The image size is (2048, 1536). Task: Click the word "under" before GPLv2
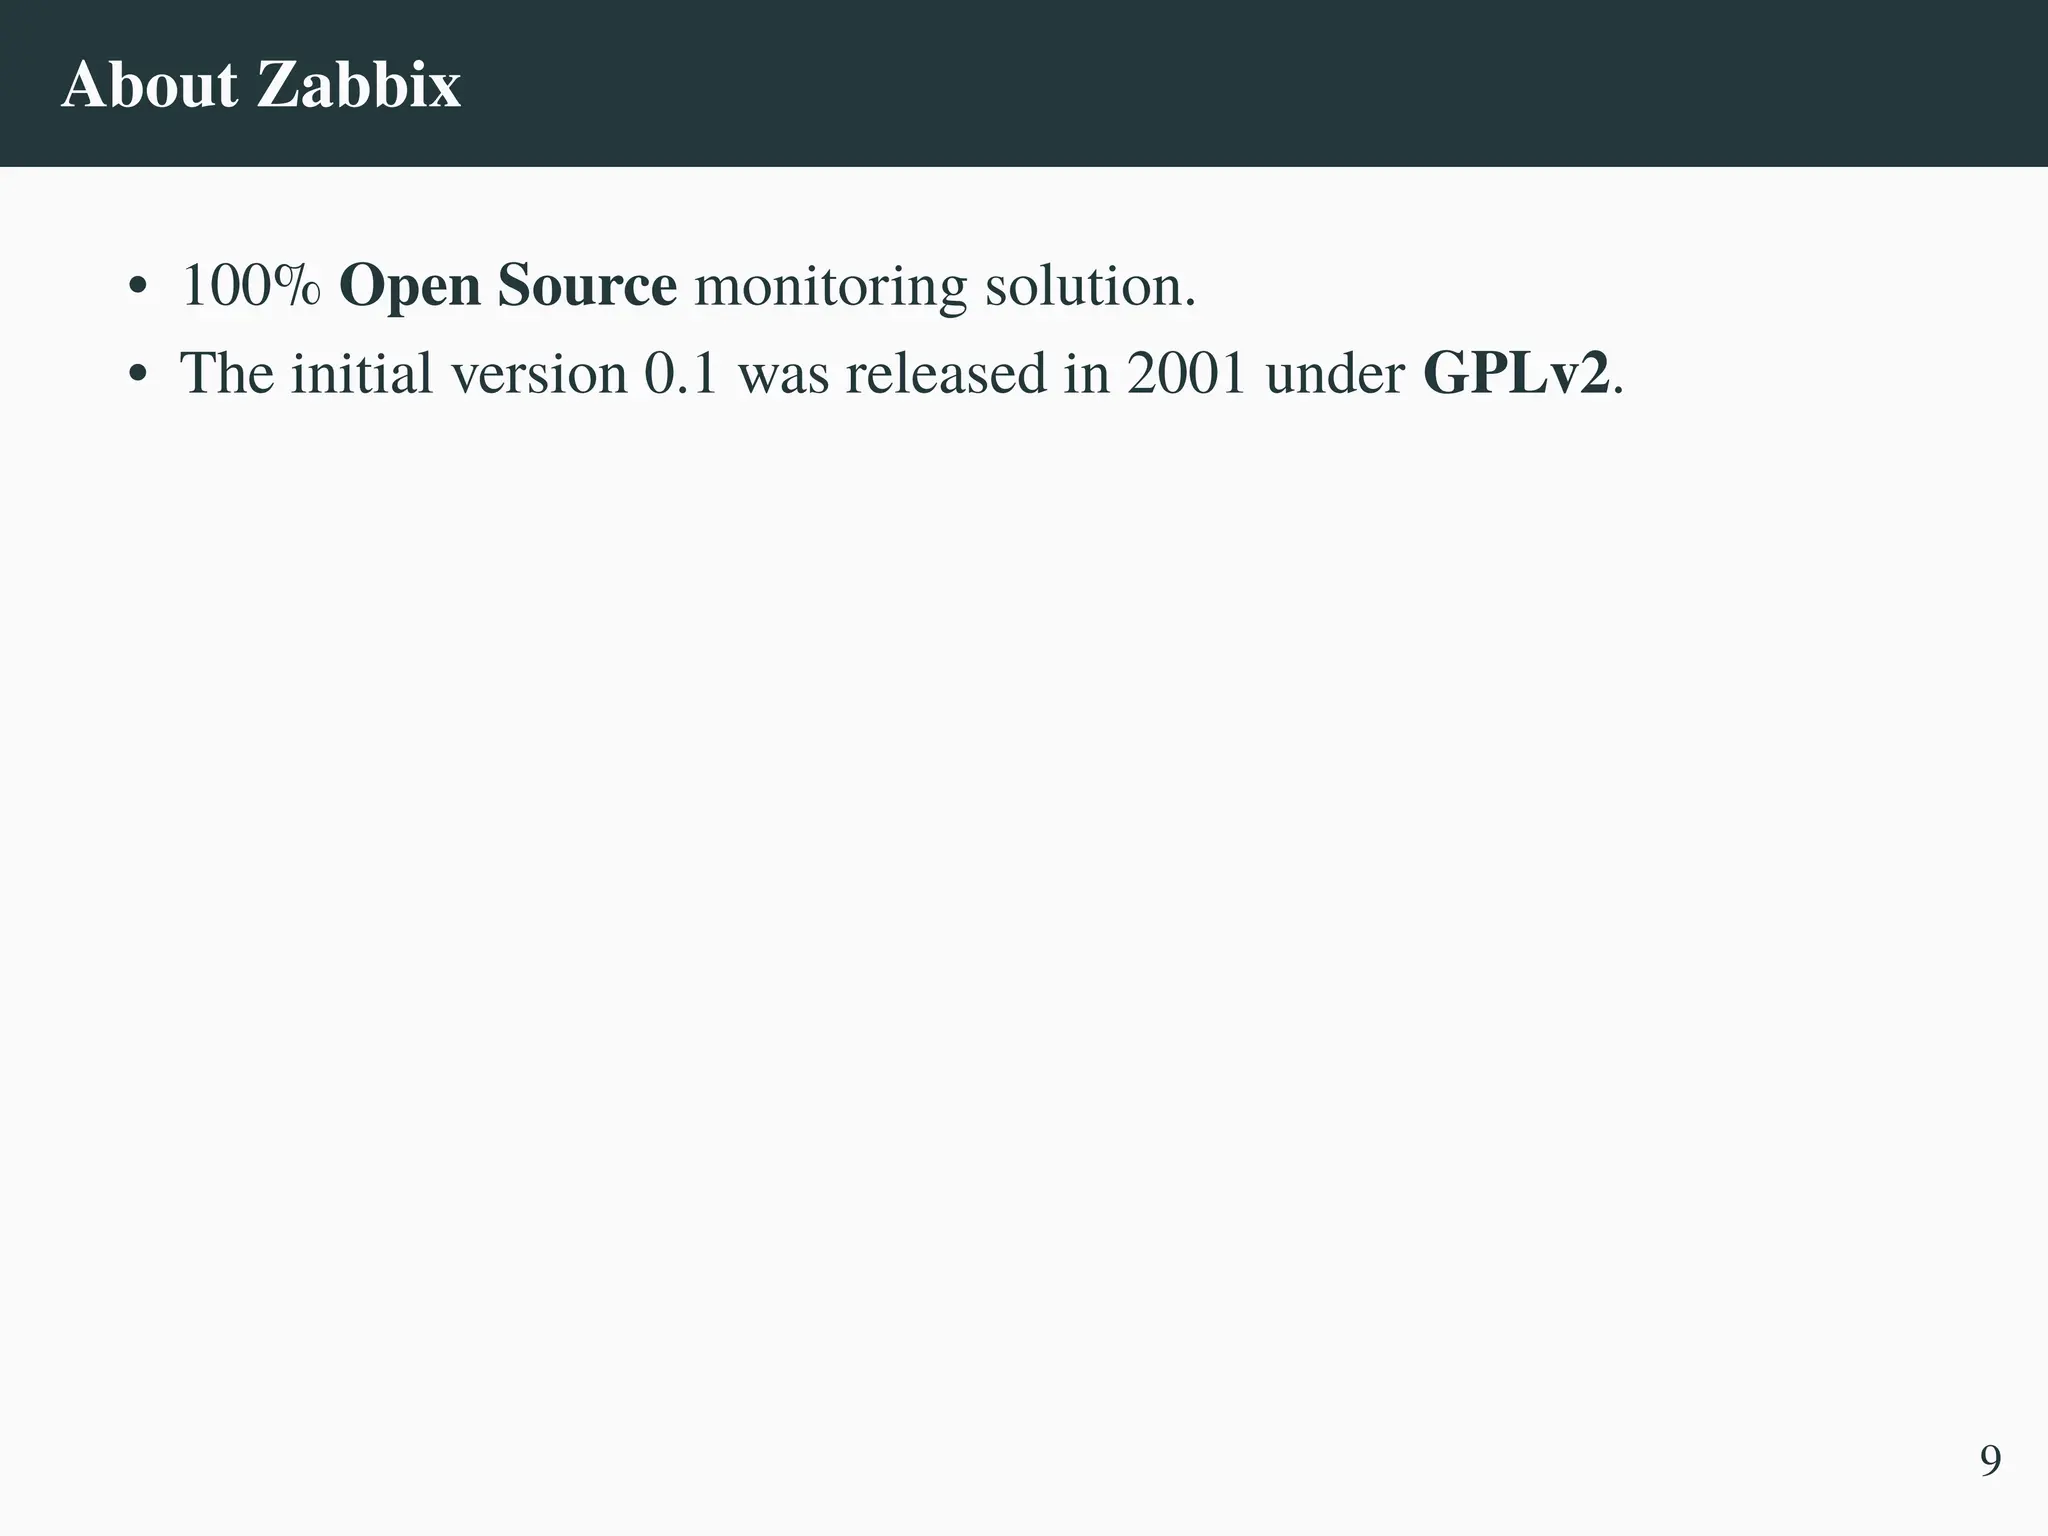(x=1334, y=373)
